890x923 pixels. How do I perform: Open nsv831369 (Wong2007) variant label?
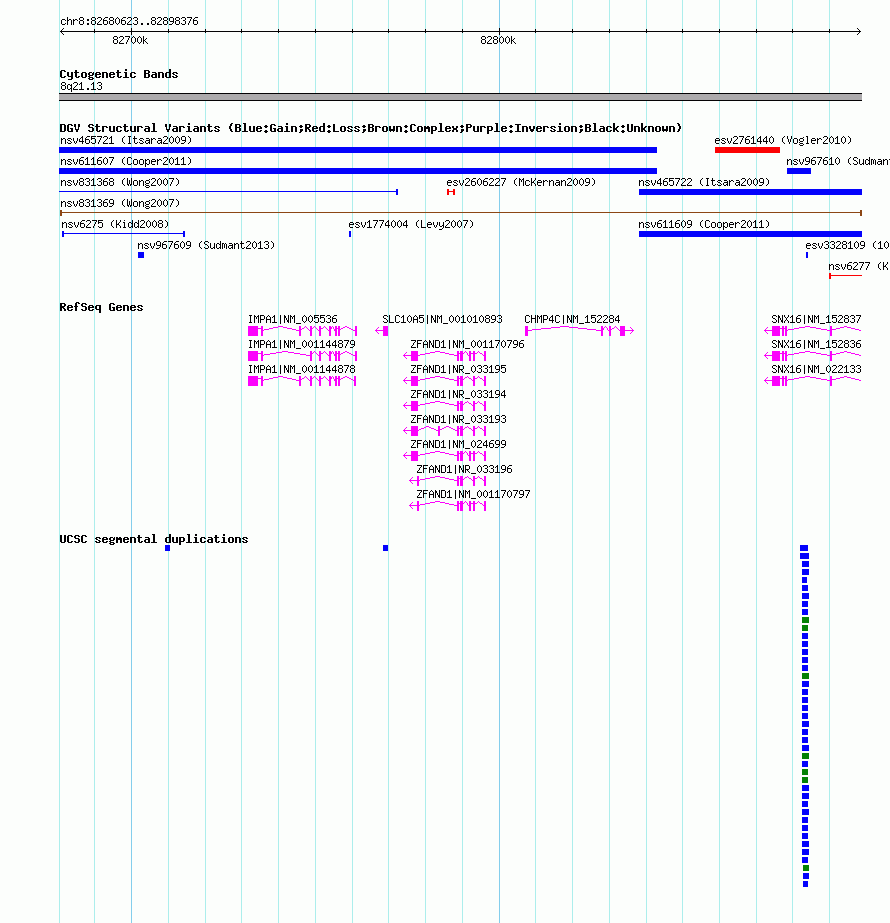pos(120,203)
